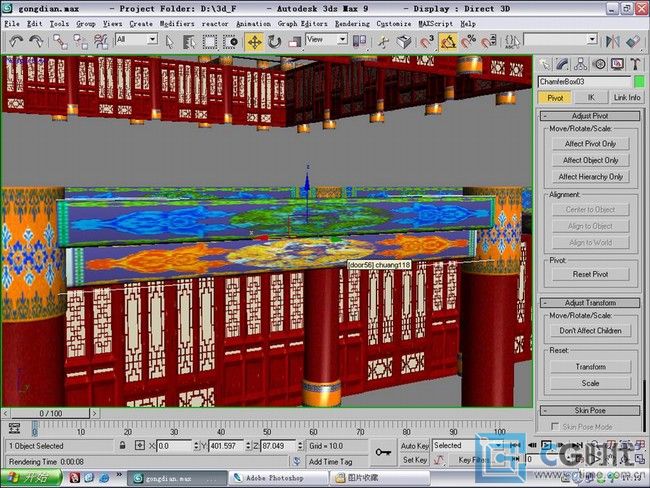
Task: Click the time slider showing 0 / 100
Action: tap(50, 413)
